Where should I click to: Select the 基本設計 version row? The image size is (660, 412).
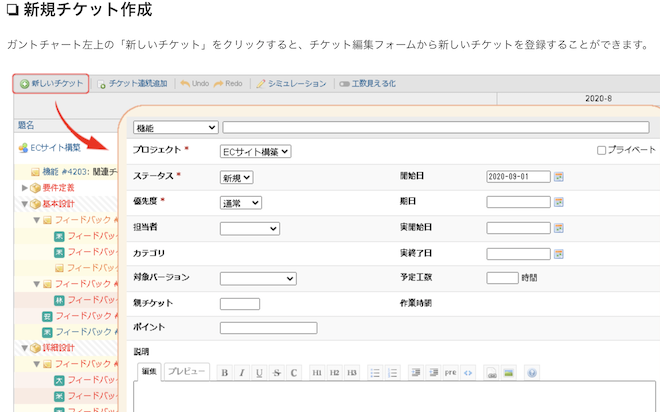(x=59, y=204)
